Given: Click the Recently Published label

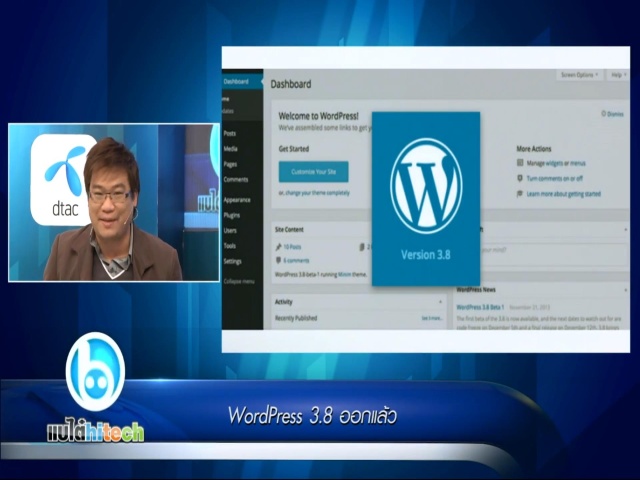Looking at the screenshot, I should coord(296,318).
